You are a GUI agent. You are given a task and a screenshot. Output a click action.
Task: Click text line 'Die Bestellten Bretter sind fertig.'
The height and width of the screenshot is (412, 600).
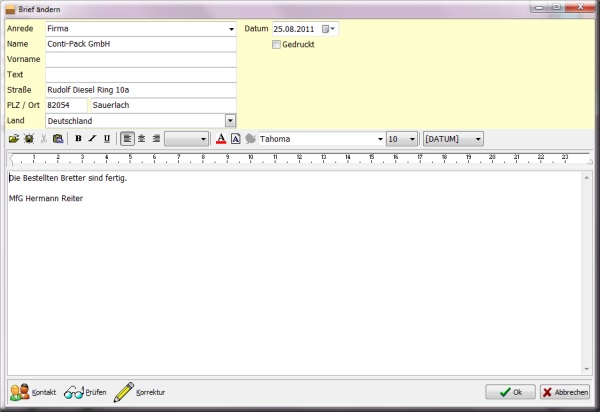pyautogui.click(x=68, y=178)
